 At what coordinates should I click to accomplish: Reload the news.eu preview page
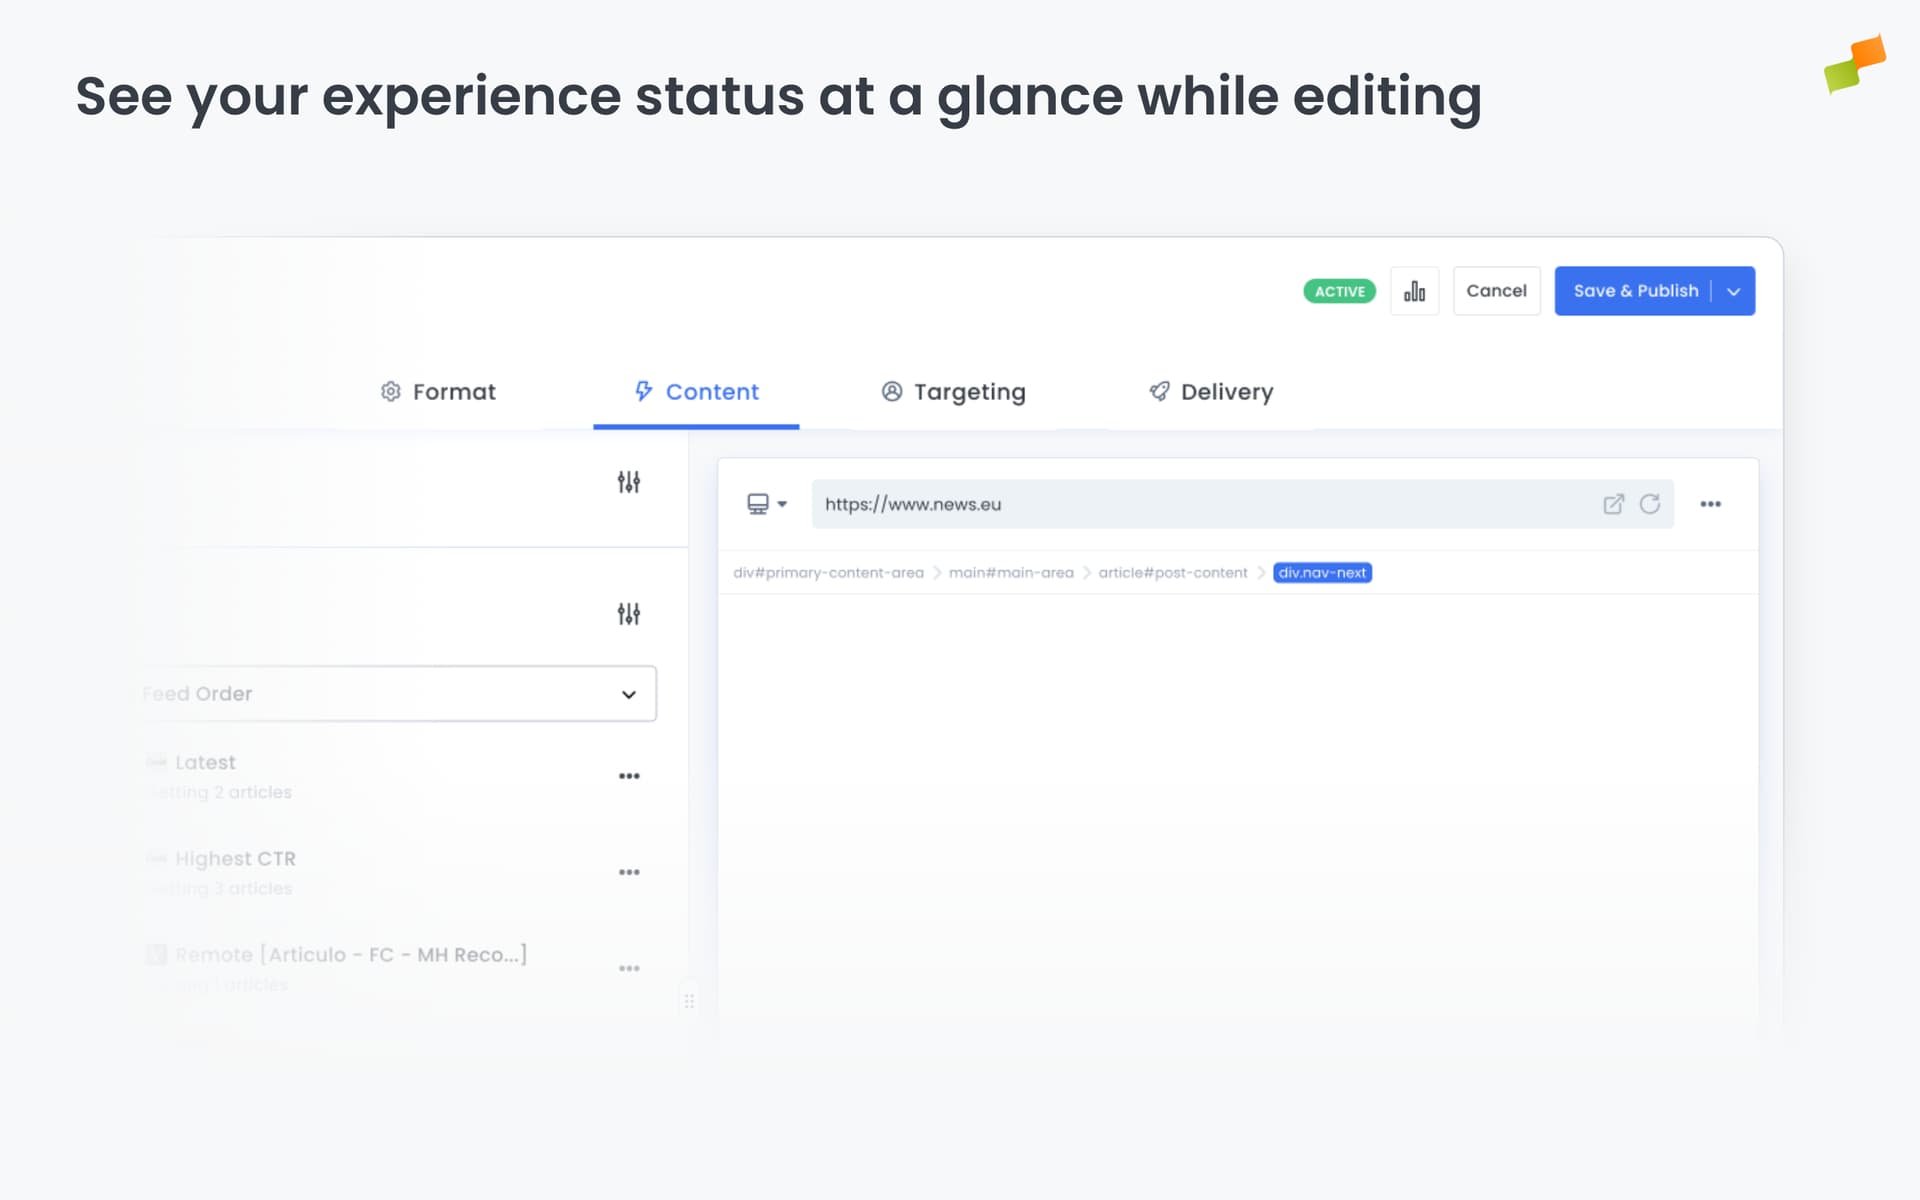pos(1650,504)
